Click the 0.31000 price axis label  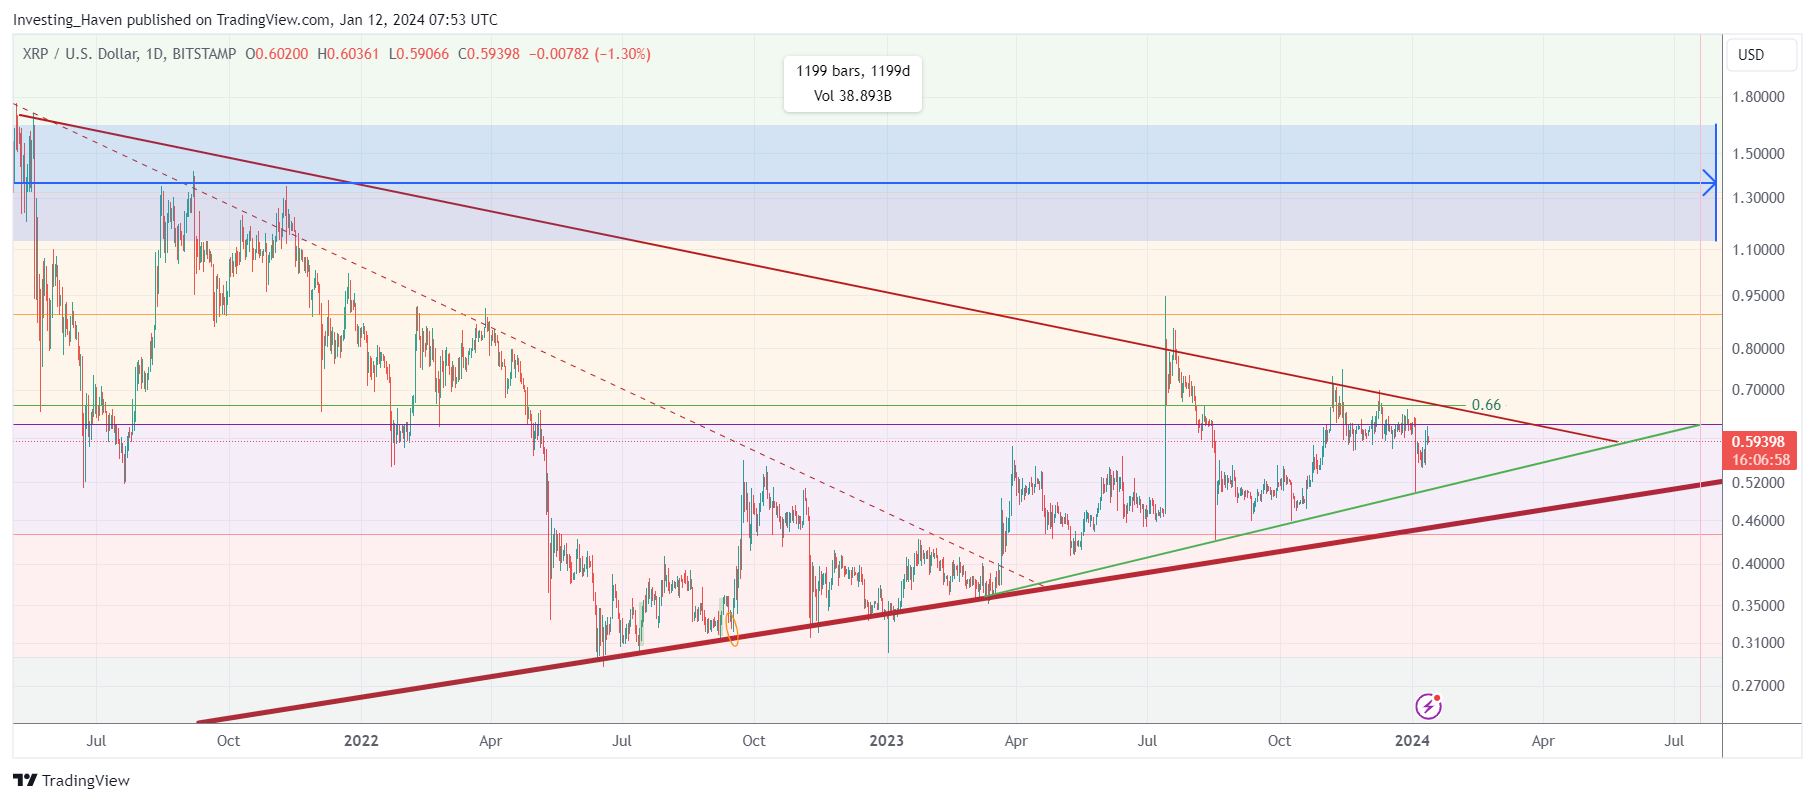click(x=1758, y=643)
